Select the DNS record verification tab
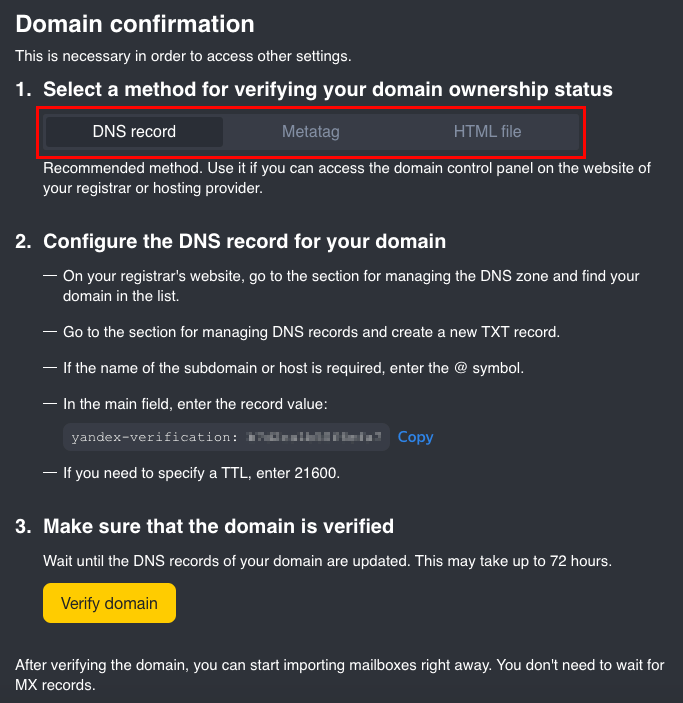Screen dimensions: 683x703 pyautogui.click(x=134, y=132)
